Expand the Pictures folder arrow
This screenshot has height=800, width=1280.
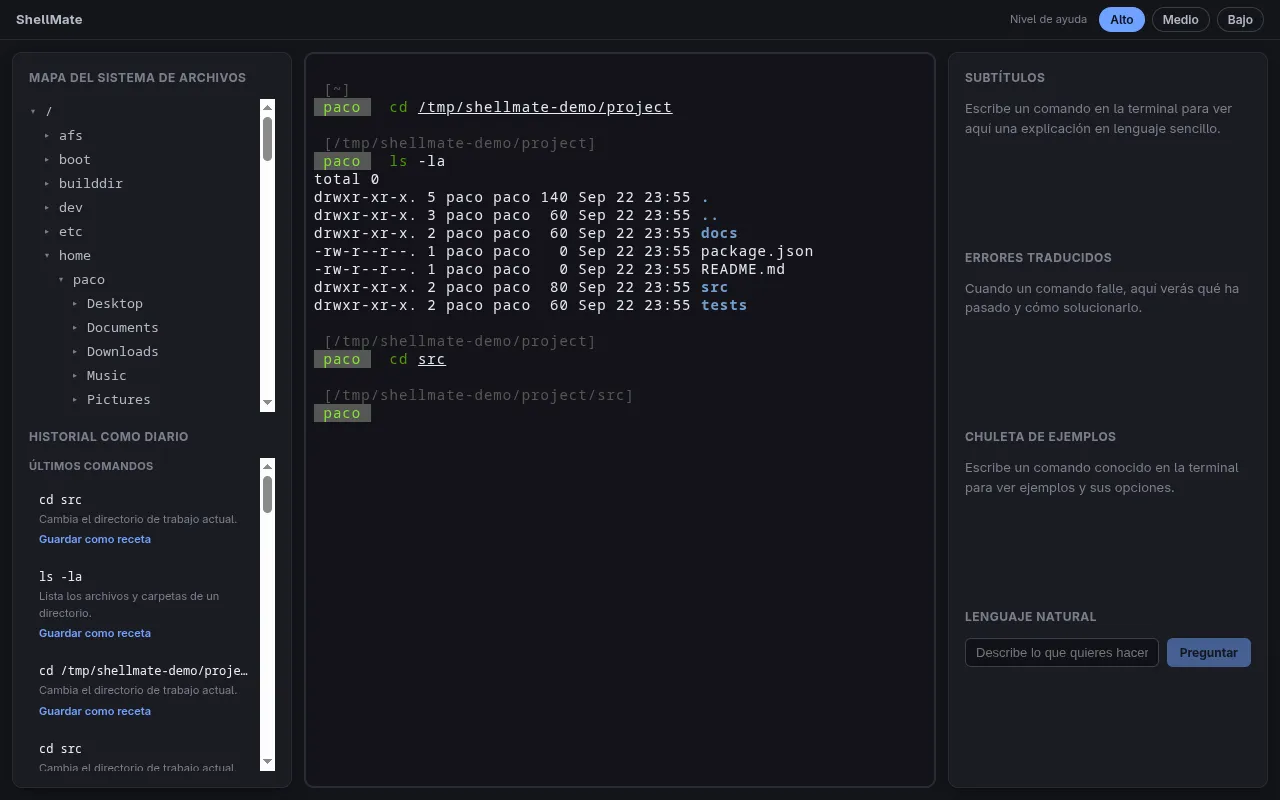[x=75, y=400]
